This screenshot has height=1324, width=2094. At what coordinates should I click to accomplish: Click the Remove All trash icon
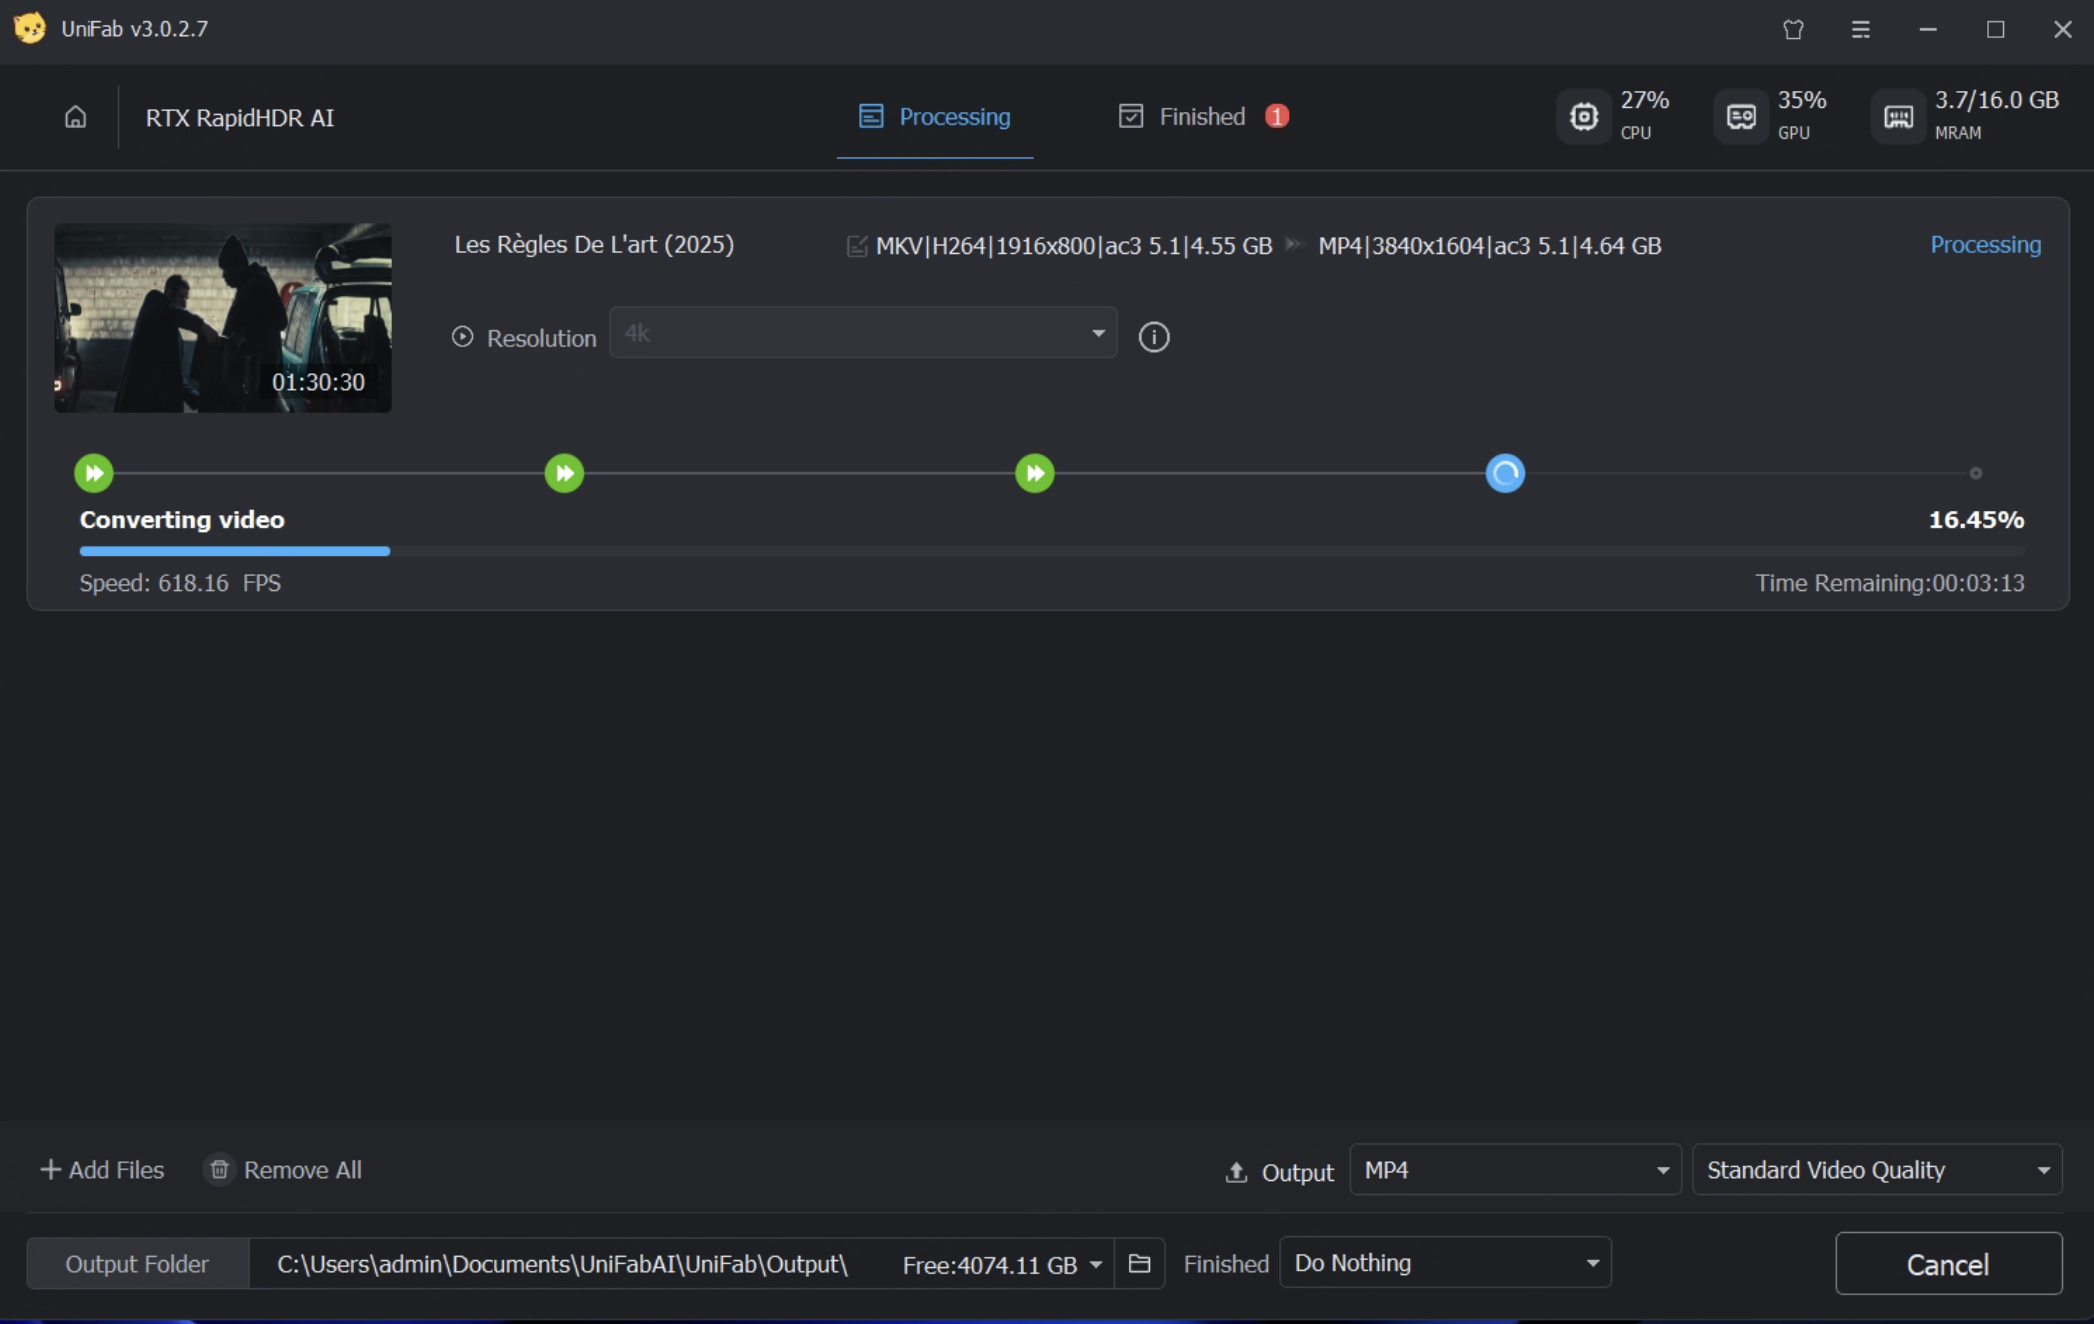[x=219, y=1169]
